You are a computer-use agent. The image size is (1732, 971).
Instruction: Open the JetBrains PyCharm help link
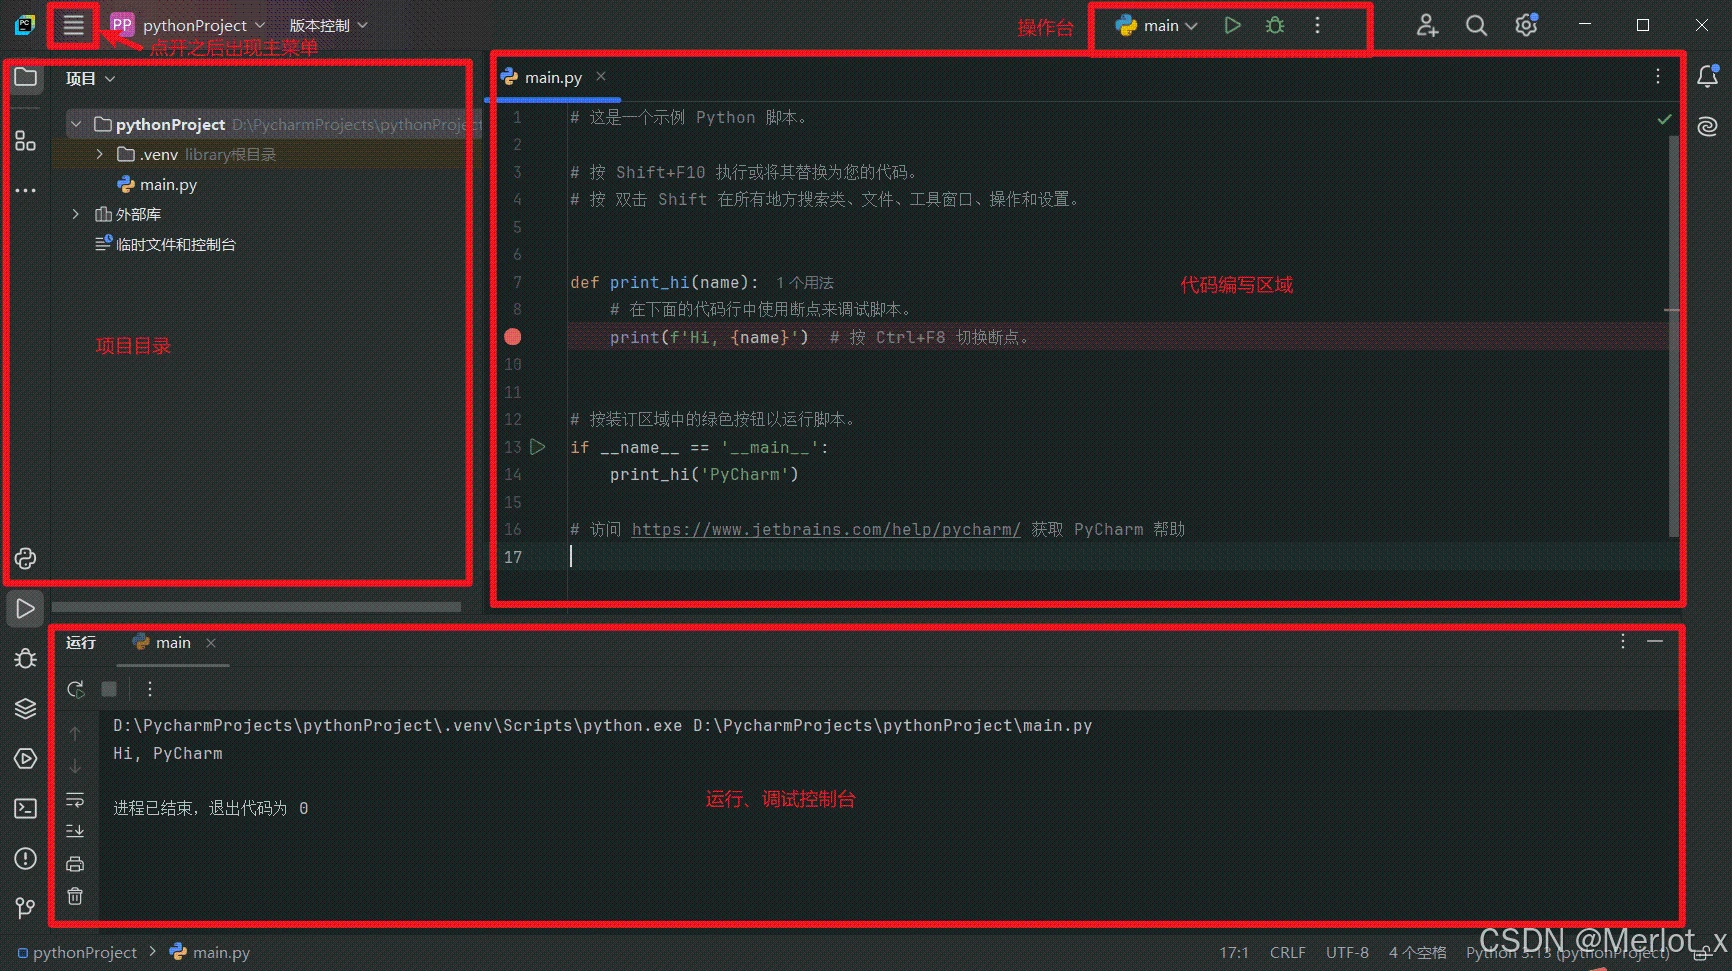click(x=825, y=529)
